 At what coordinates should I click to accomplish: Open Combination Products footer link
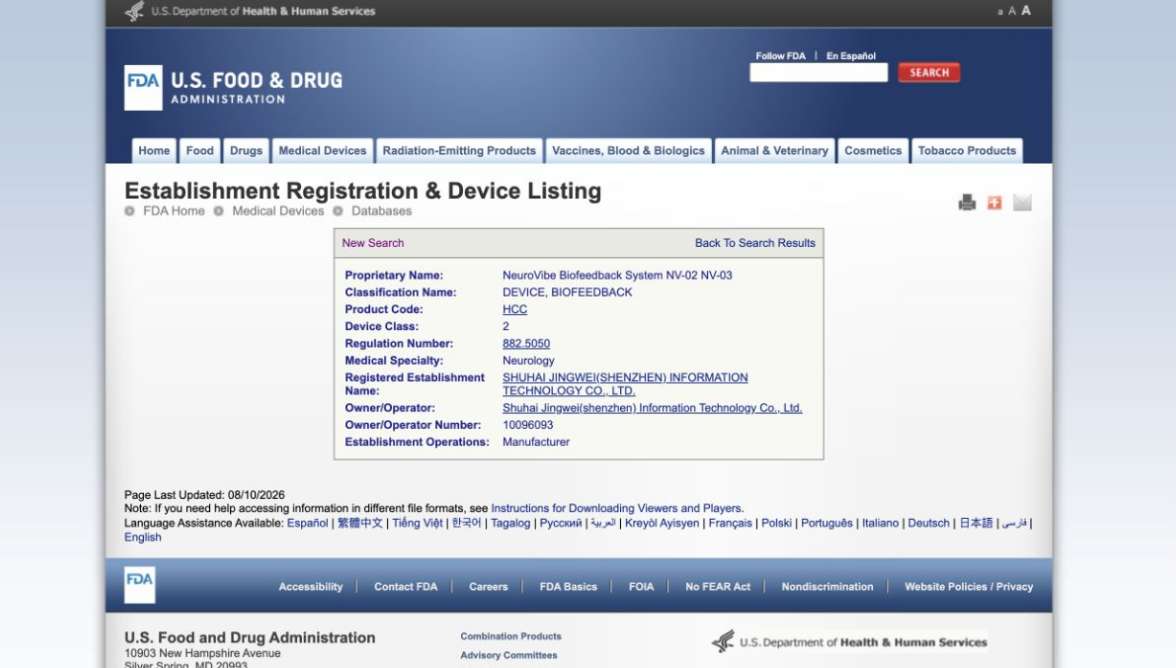click(511, 637)
